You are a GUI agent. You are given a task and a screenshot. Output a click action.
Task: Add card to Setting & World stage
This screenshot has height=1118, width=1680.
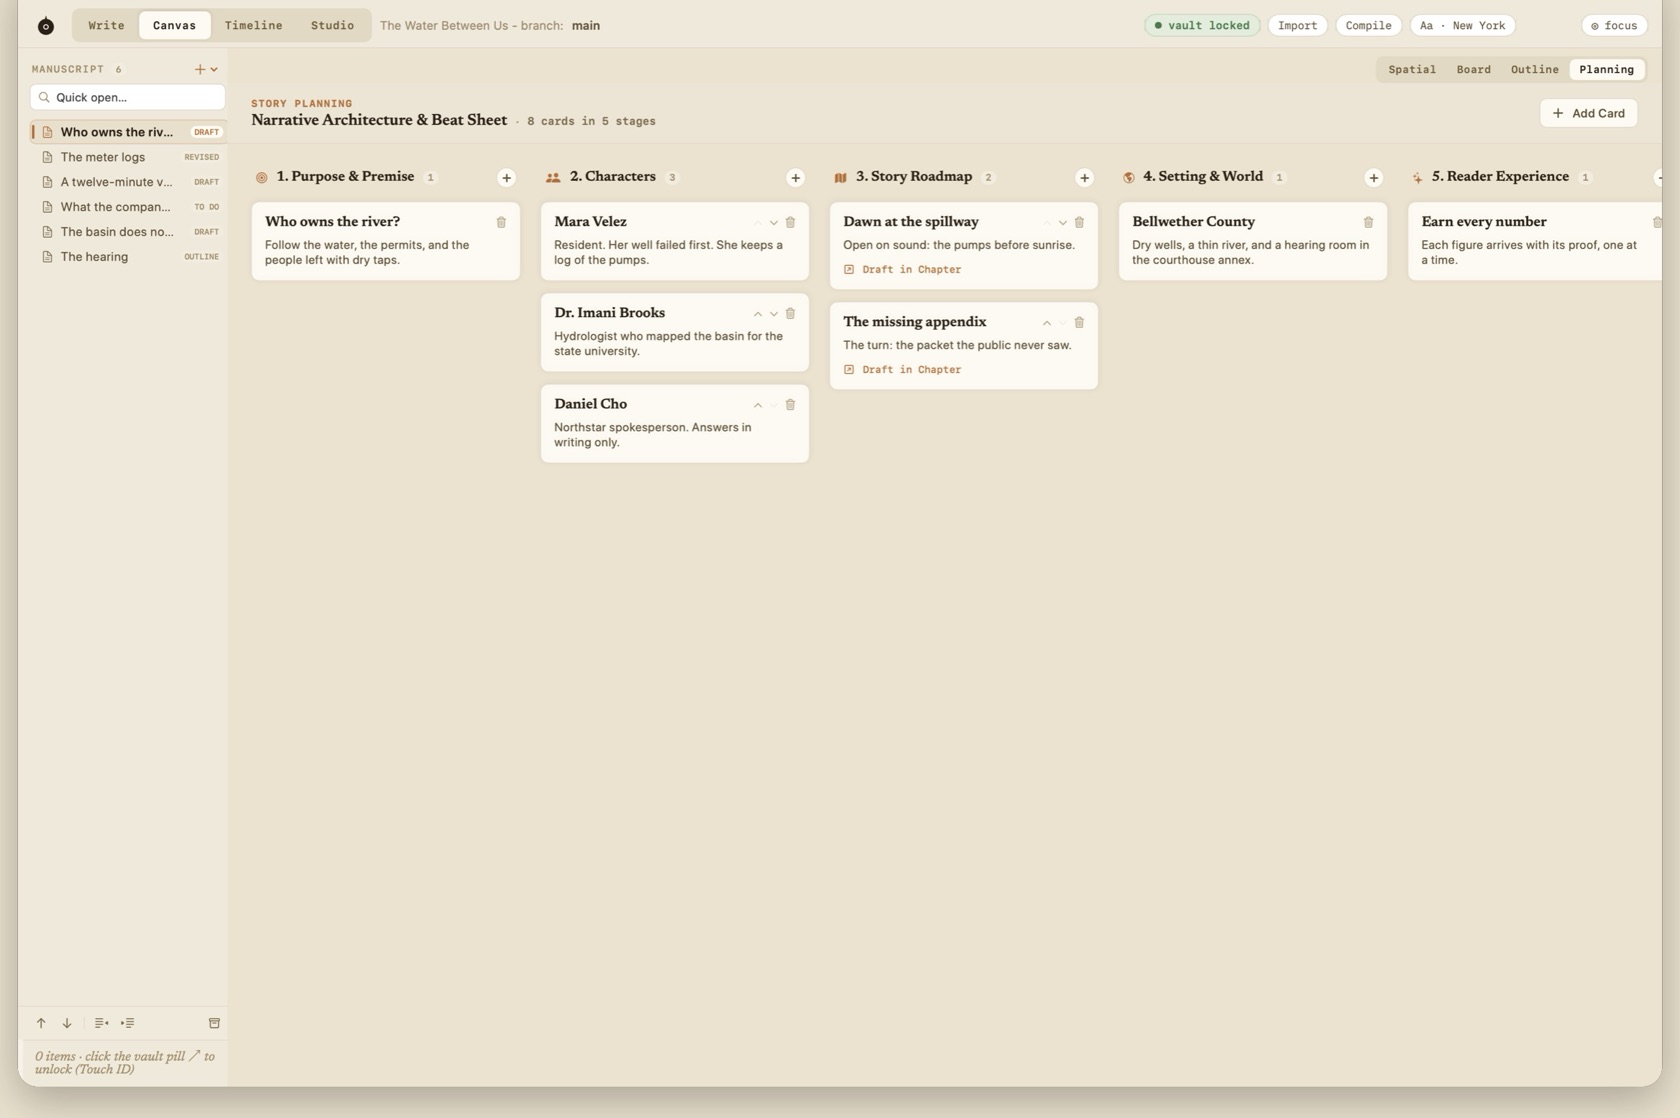(x=1373, y=178)
